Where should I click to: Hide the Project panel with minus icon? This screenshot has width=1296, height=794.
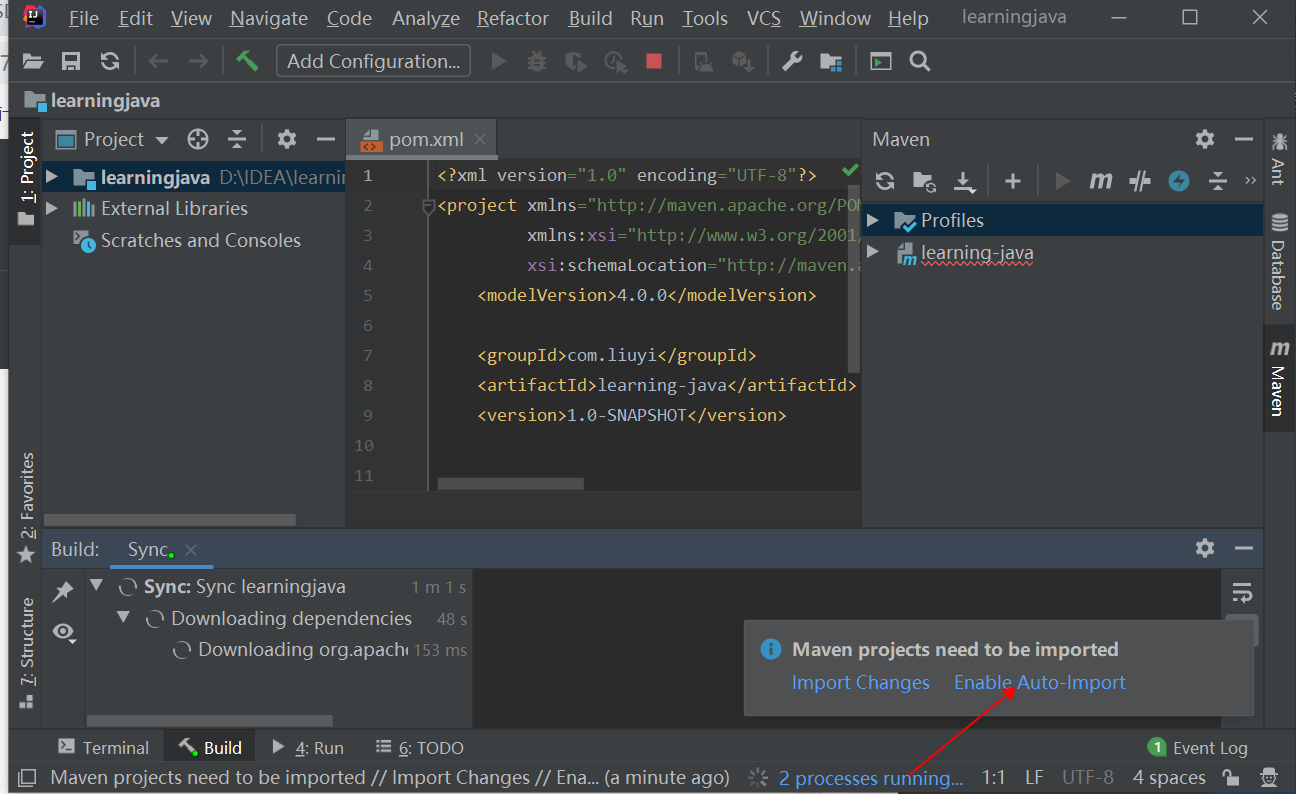pyautogui.click(x=325, y=139)
